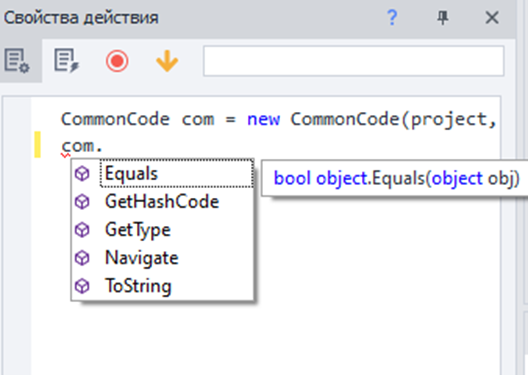
Task: Pick ToString from the autocomplete list
Action: click(162, 286)
